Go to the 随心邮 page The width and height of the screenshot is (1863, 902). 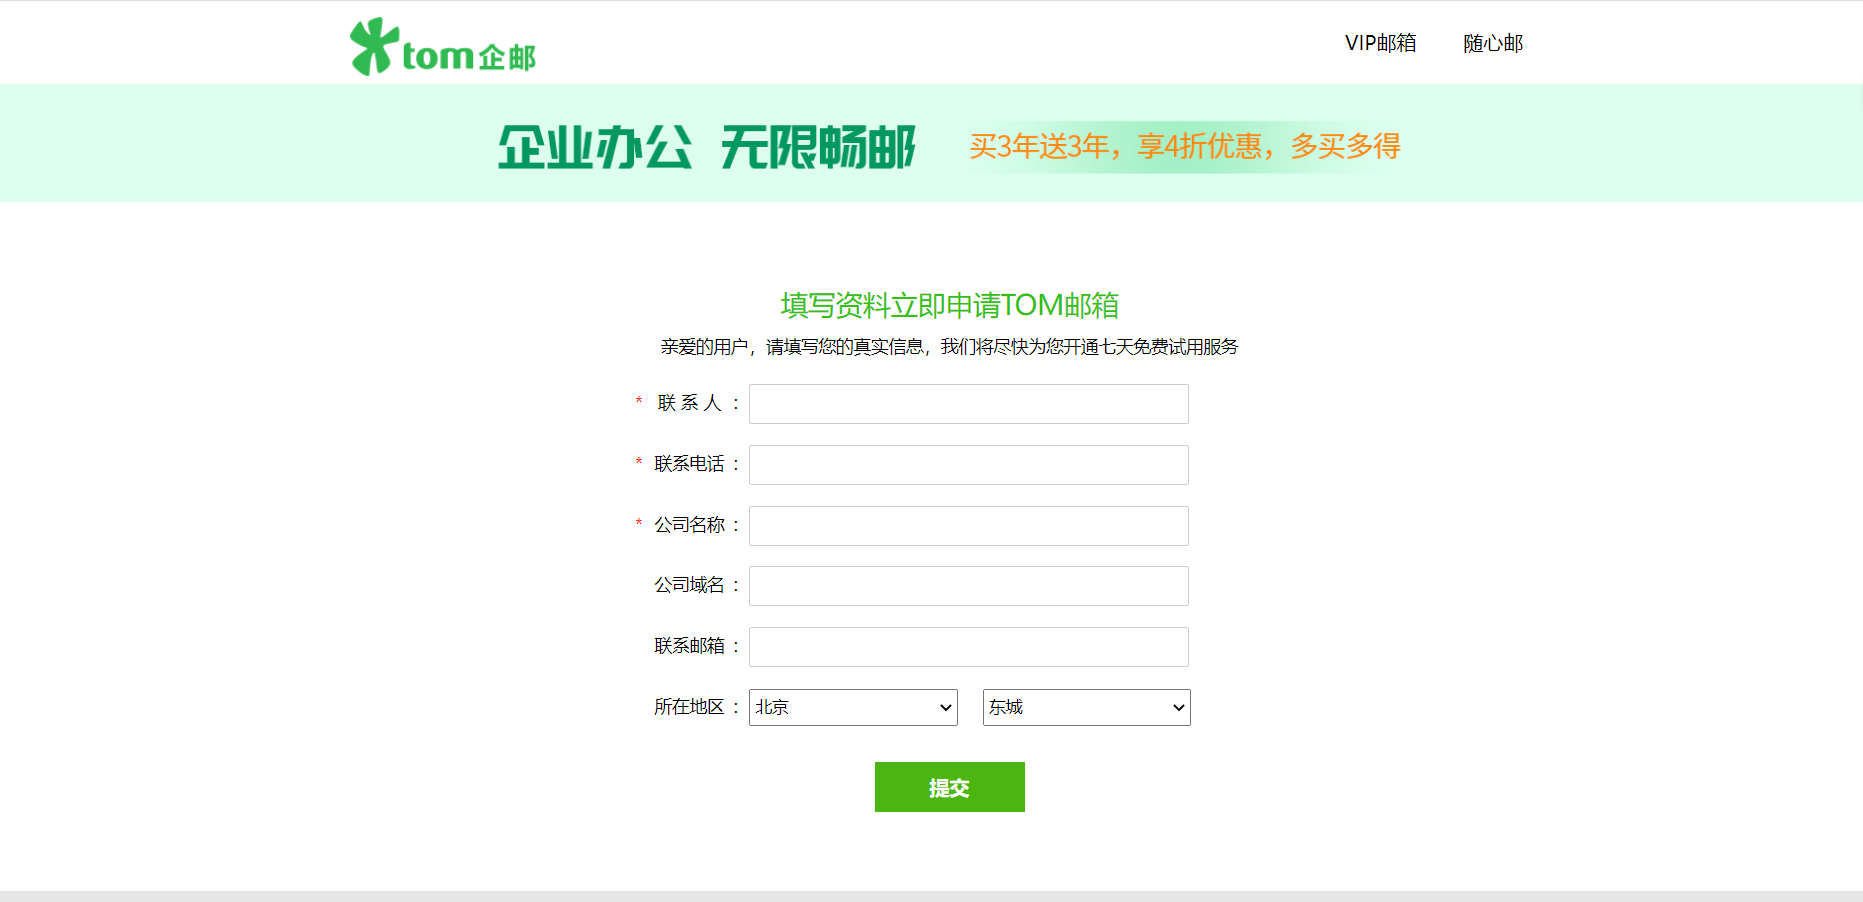pos(1492,43)
